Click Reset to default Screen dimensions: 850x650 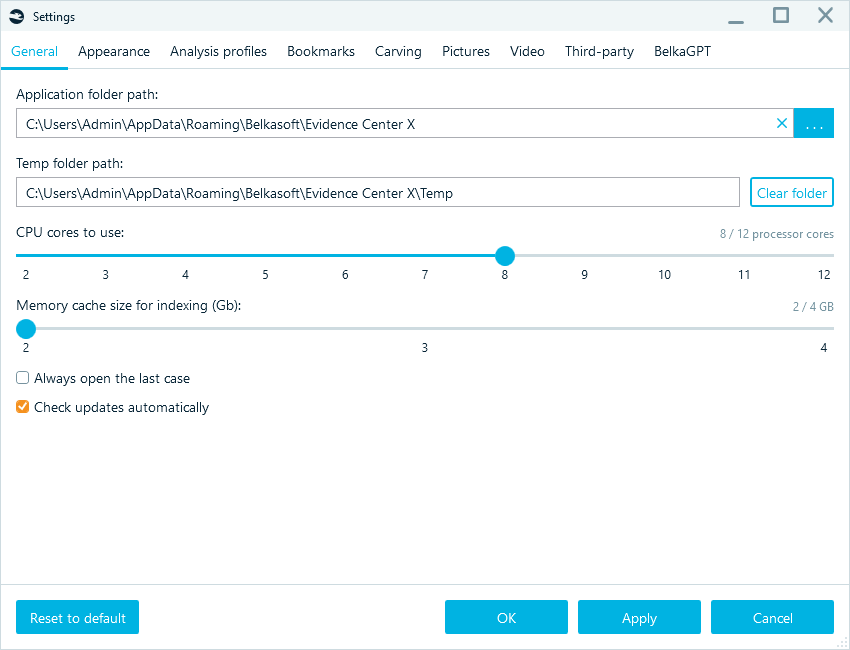[x=77, y=617]
